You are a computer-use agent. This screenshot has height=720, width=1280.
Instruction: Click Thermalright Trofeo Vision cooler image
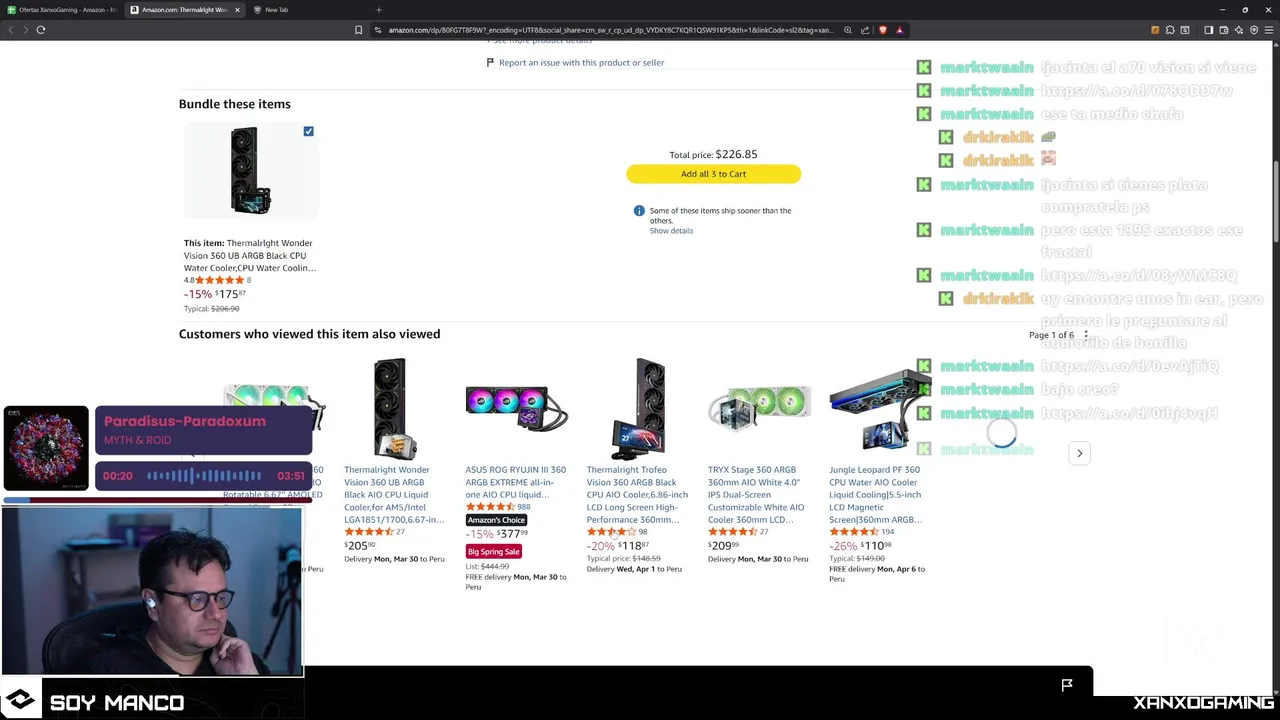point(637,408)
